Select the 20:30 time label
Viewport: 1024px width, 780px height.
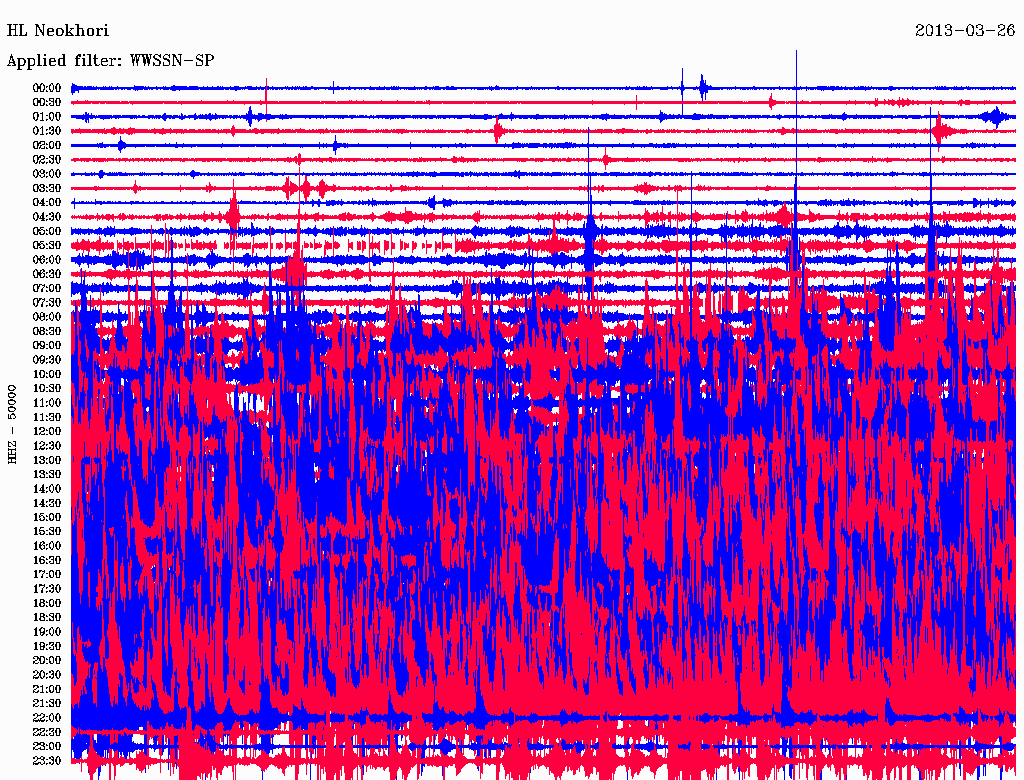click(47, 675)
